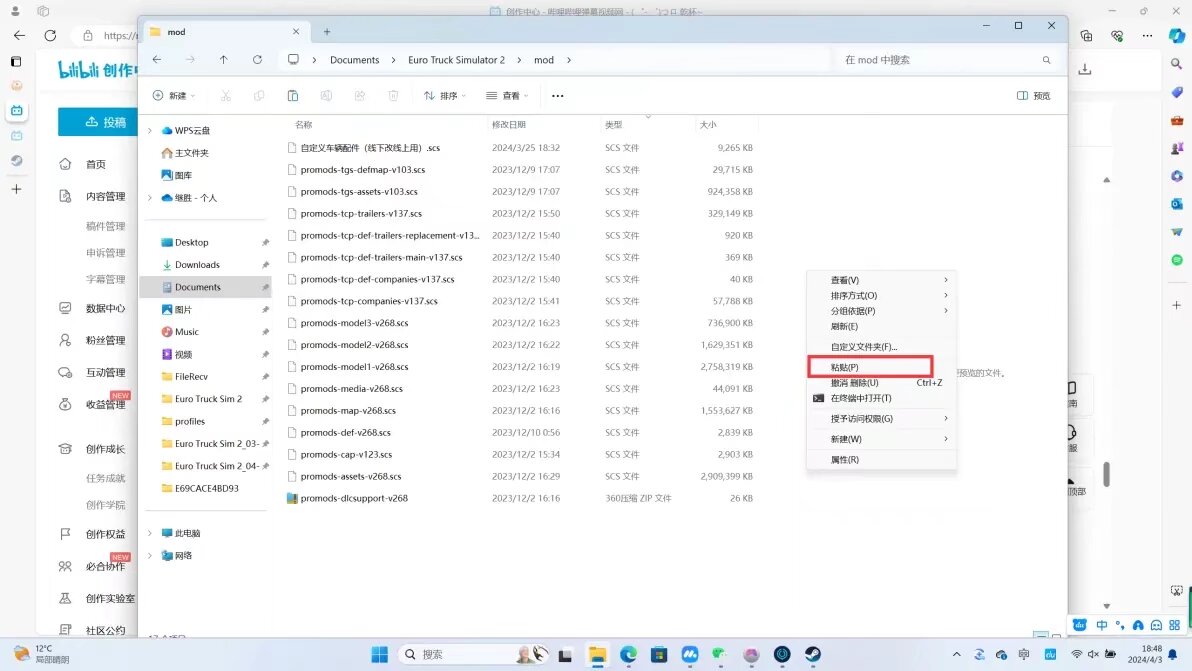Select Documents in the quick access list
This screenshot has height=671, width=1192.
(x=205, y=287)
